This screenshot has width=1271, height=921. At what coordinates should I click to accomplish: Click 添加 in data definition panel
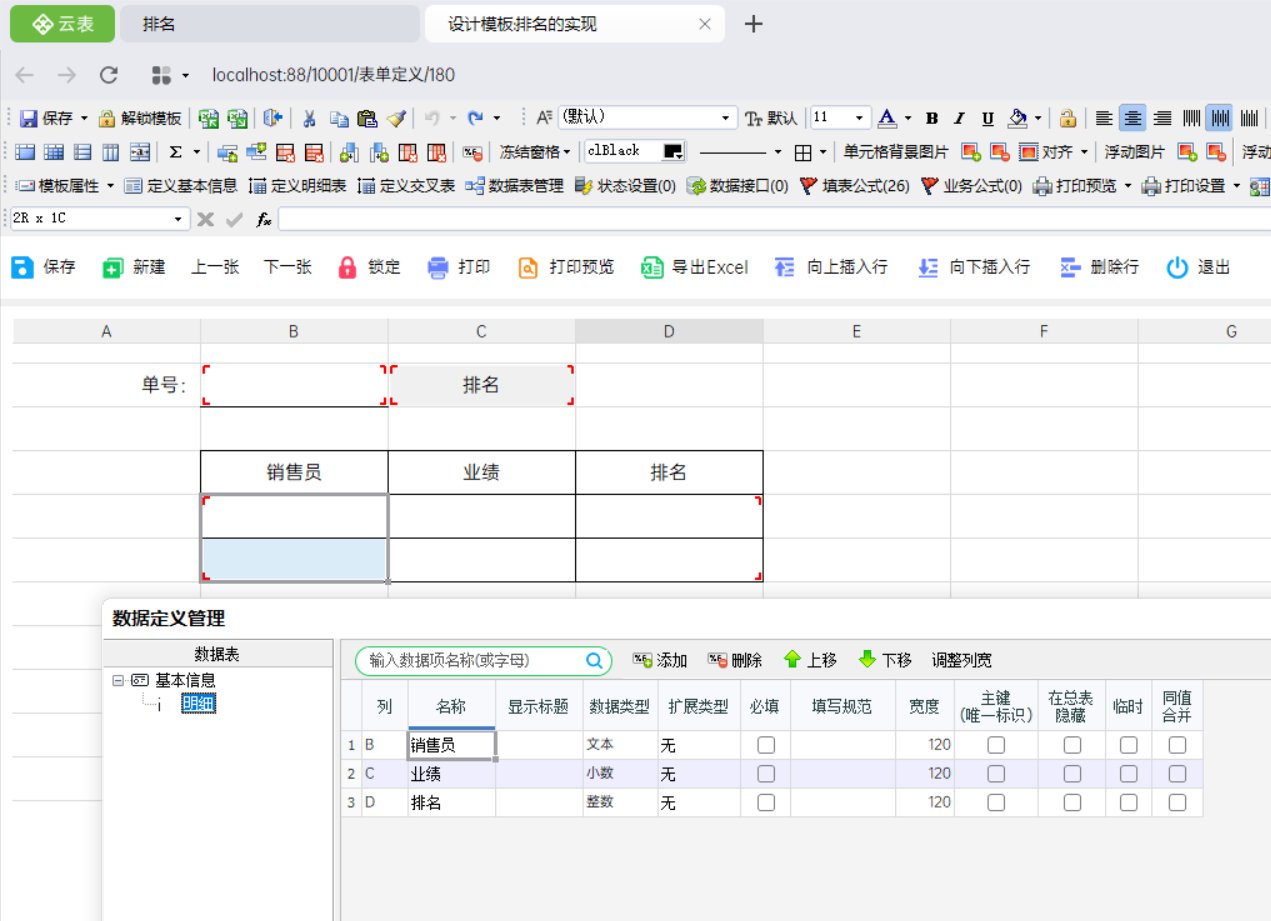pos(660,660)
